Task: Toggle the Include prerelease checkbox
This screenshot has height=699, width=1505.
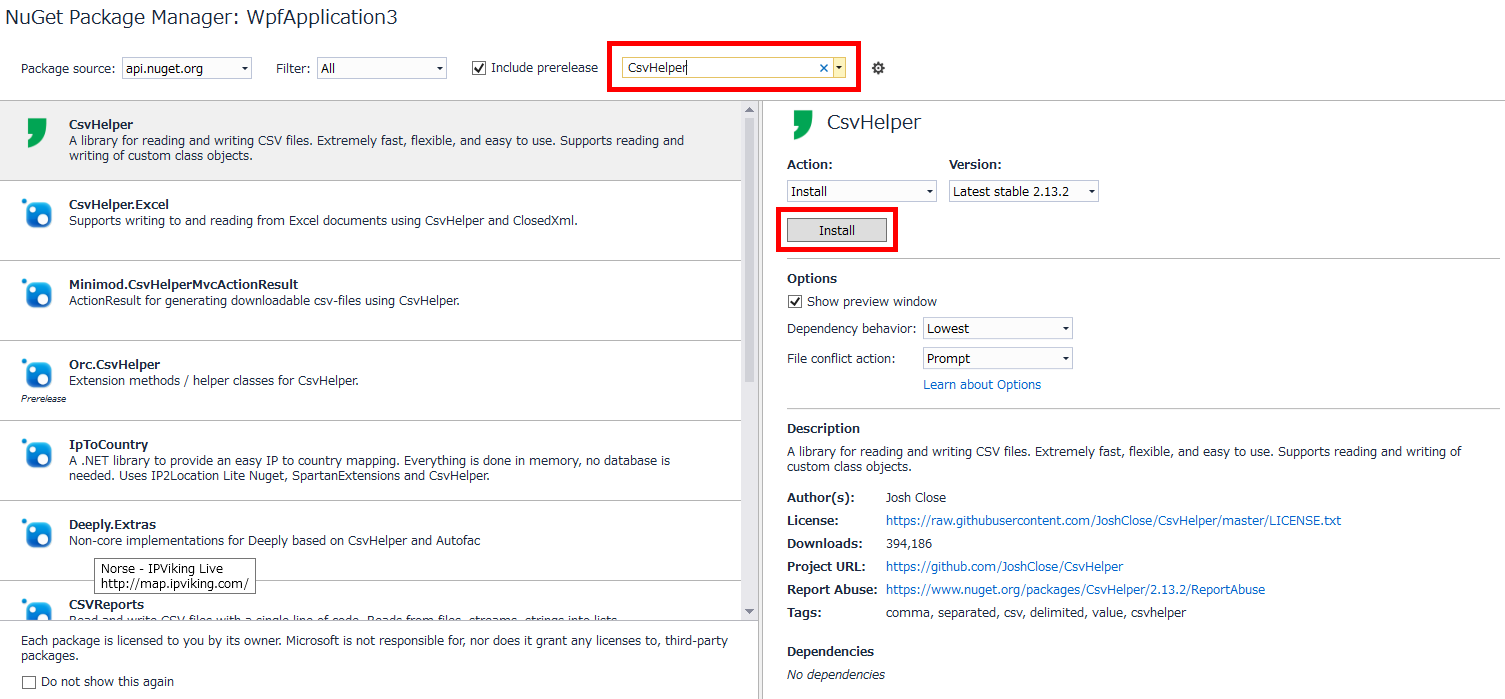Action: point(479,68)
